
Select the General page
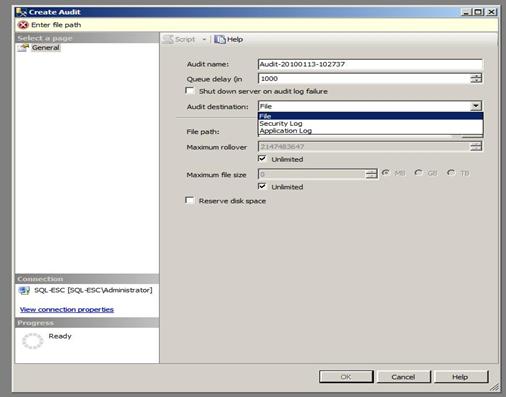46,48
